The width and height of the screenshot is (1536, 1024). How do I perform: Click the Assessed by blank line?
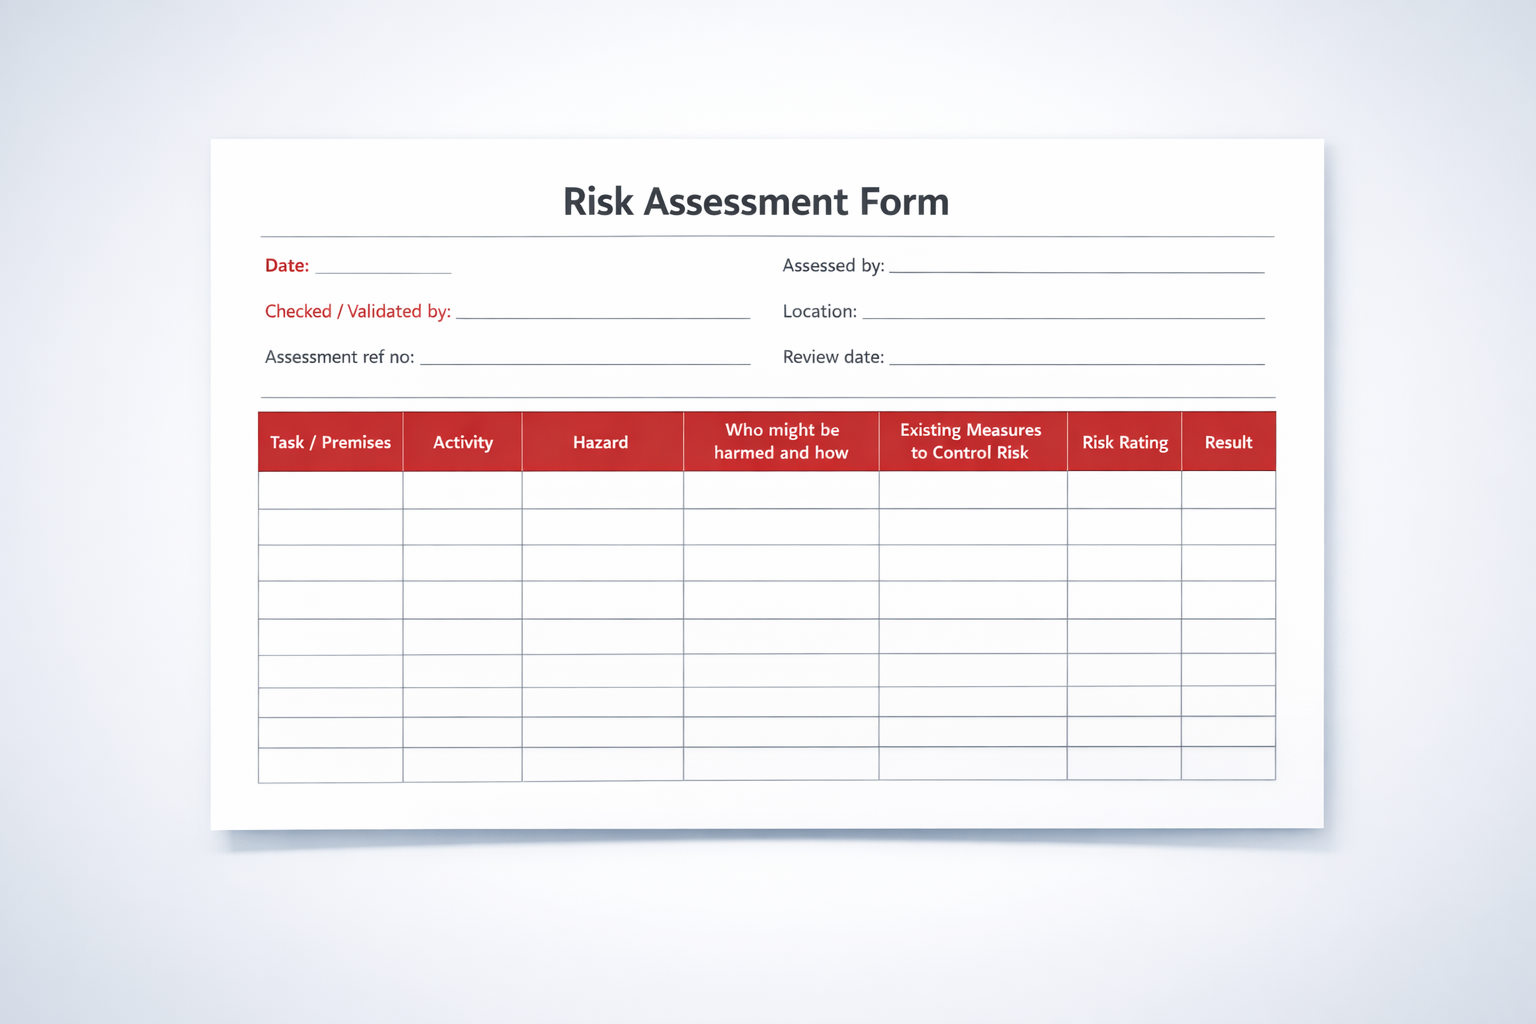click(x=1077, y=271)
